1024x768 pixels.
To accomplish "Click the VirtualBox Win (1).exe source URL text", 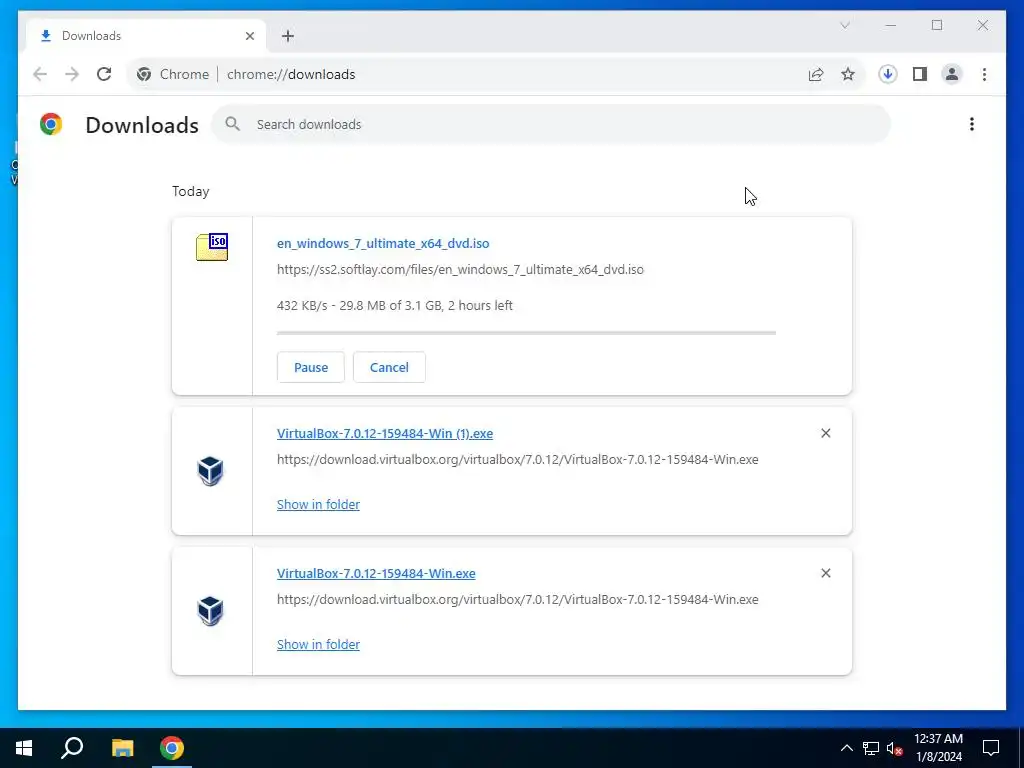I will tap(517, 460).
